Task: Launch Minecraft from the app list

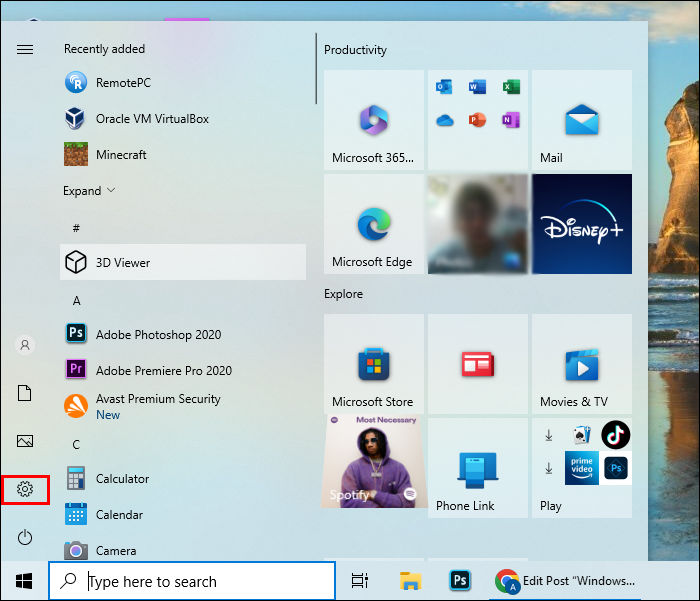Action: [183, 154]
